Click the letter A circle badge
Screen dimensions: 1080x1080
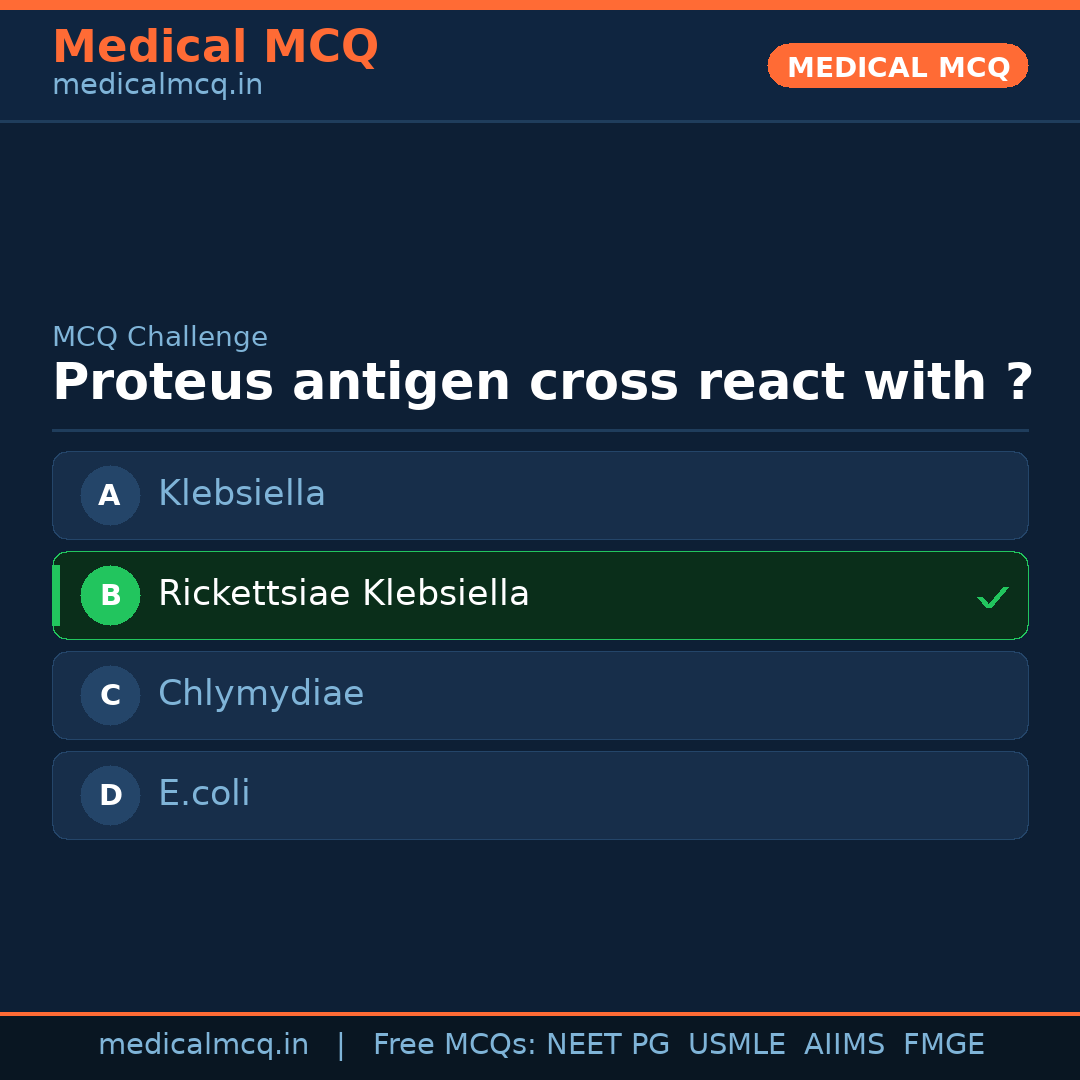point(110,495)
